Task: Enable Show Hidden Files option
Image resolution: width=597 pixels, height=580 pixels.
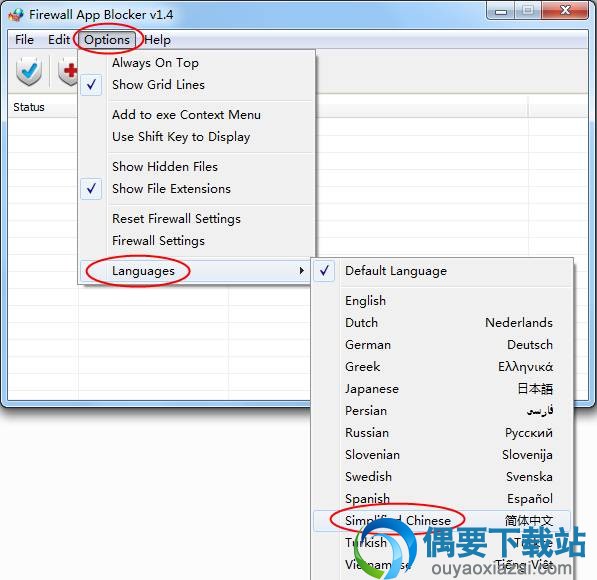Action: click(x=197, y=167)
